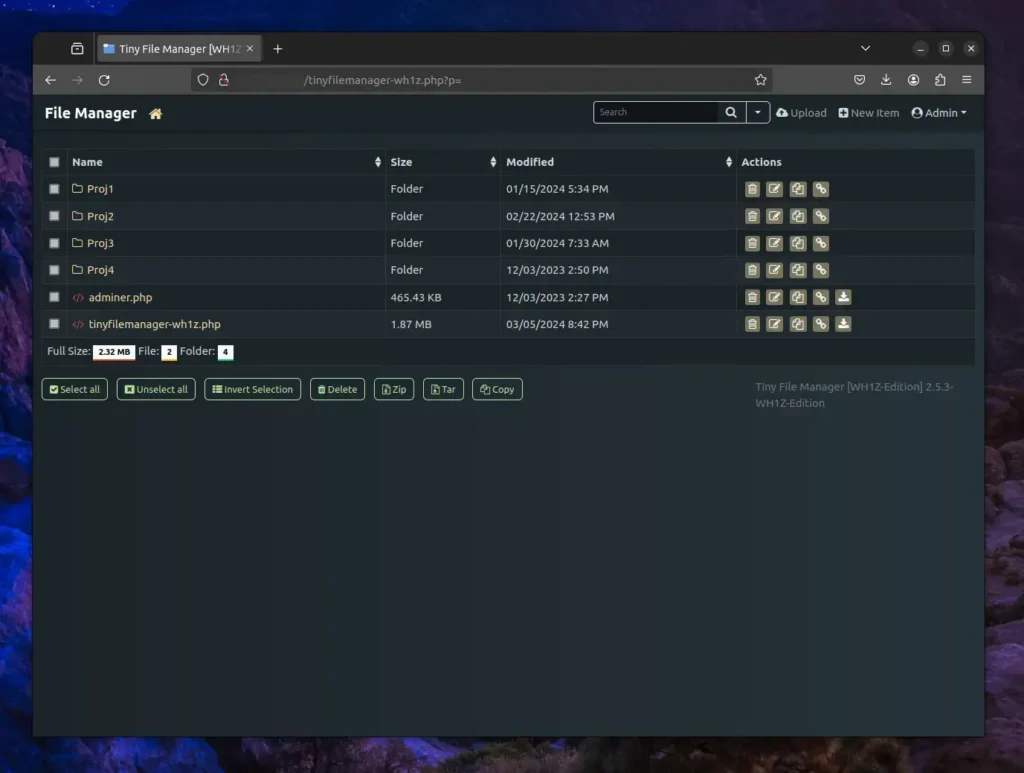This screenshot has width=1024, height=773.
Task: Bookmark this page with the star icon
Action: [x=760, y=80]
